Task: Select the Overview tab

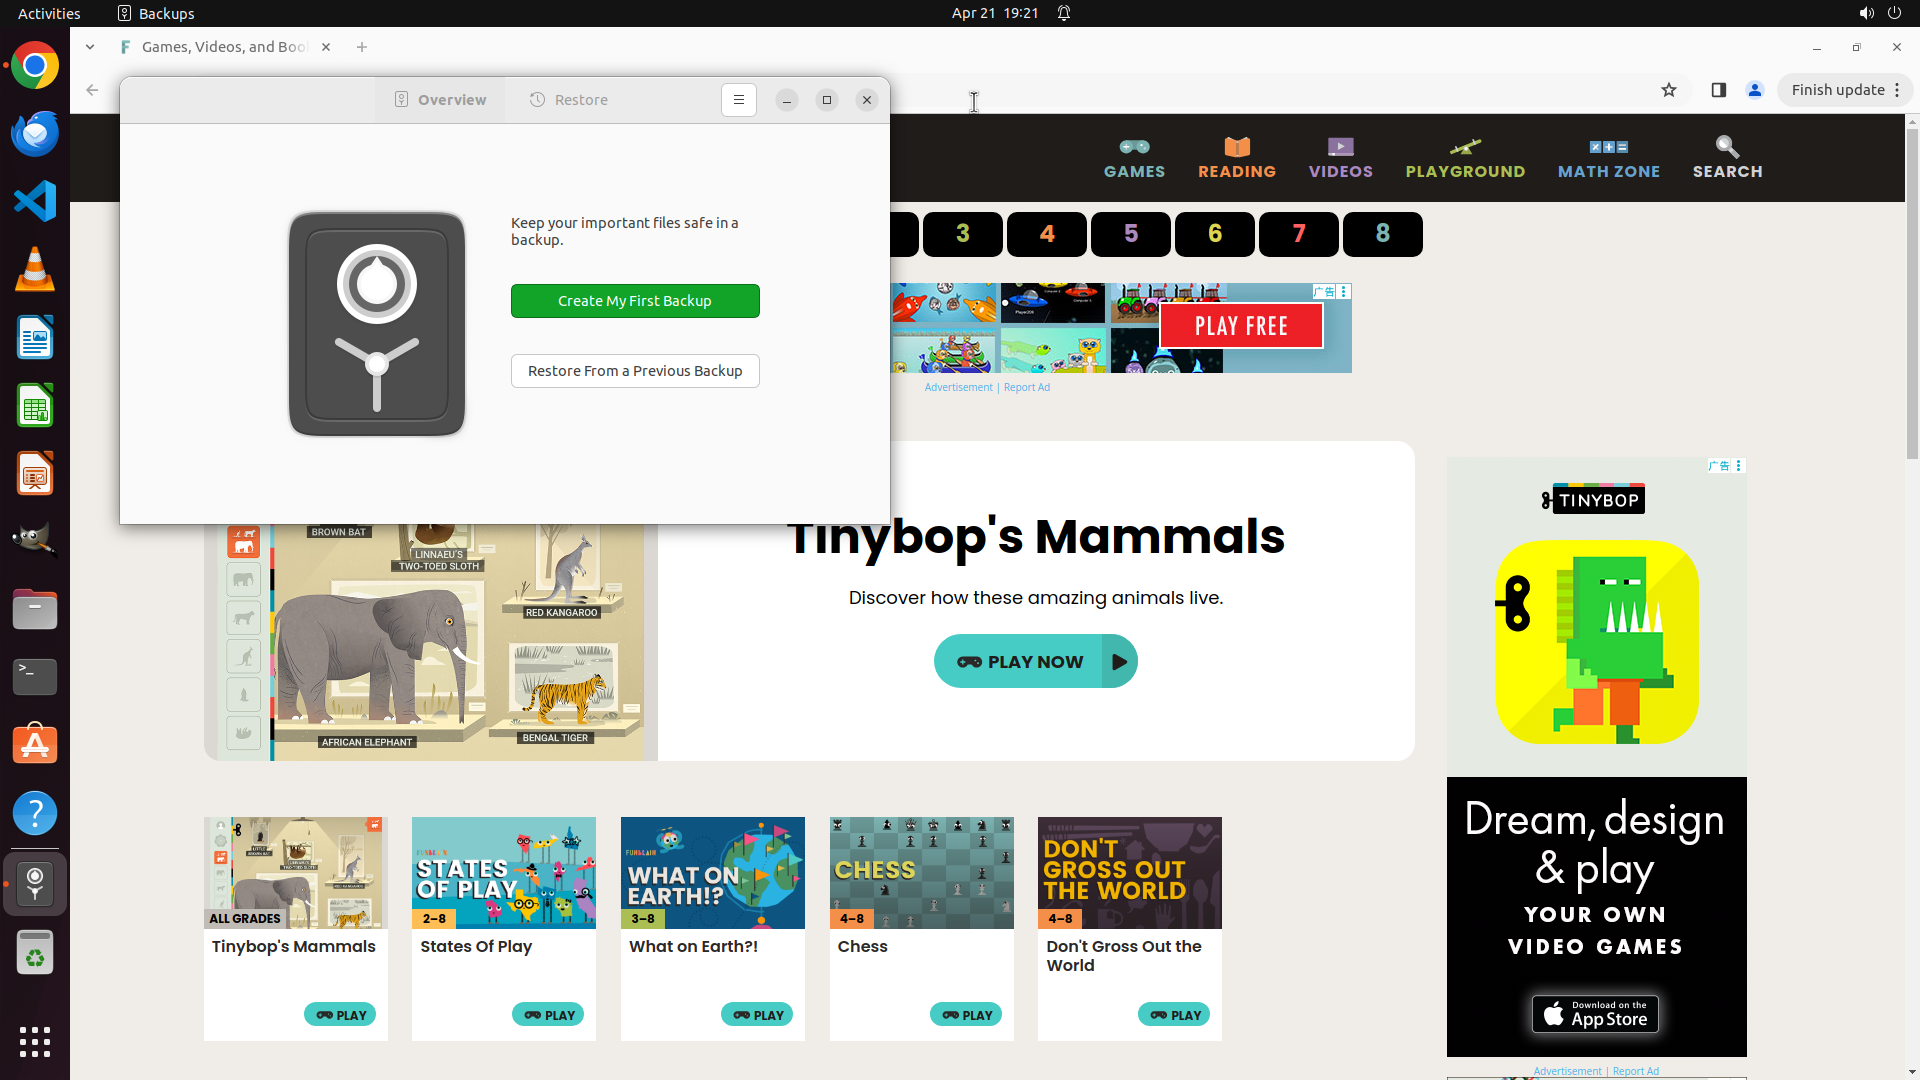Action: pos(440,100)
